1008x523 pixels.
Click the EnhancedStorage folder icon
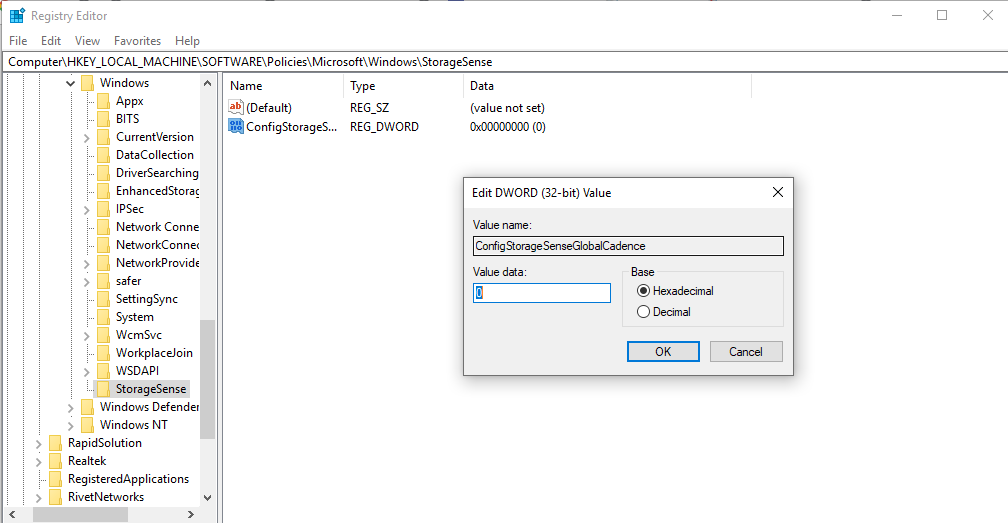tap(104, 191)
